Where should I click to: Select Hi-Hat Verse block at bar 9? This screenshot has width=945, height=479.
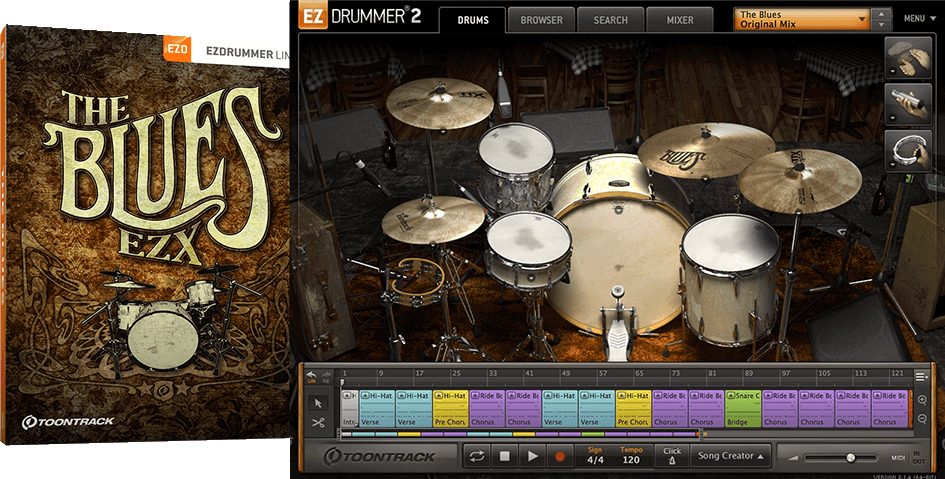(377, 409)
